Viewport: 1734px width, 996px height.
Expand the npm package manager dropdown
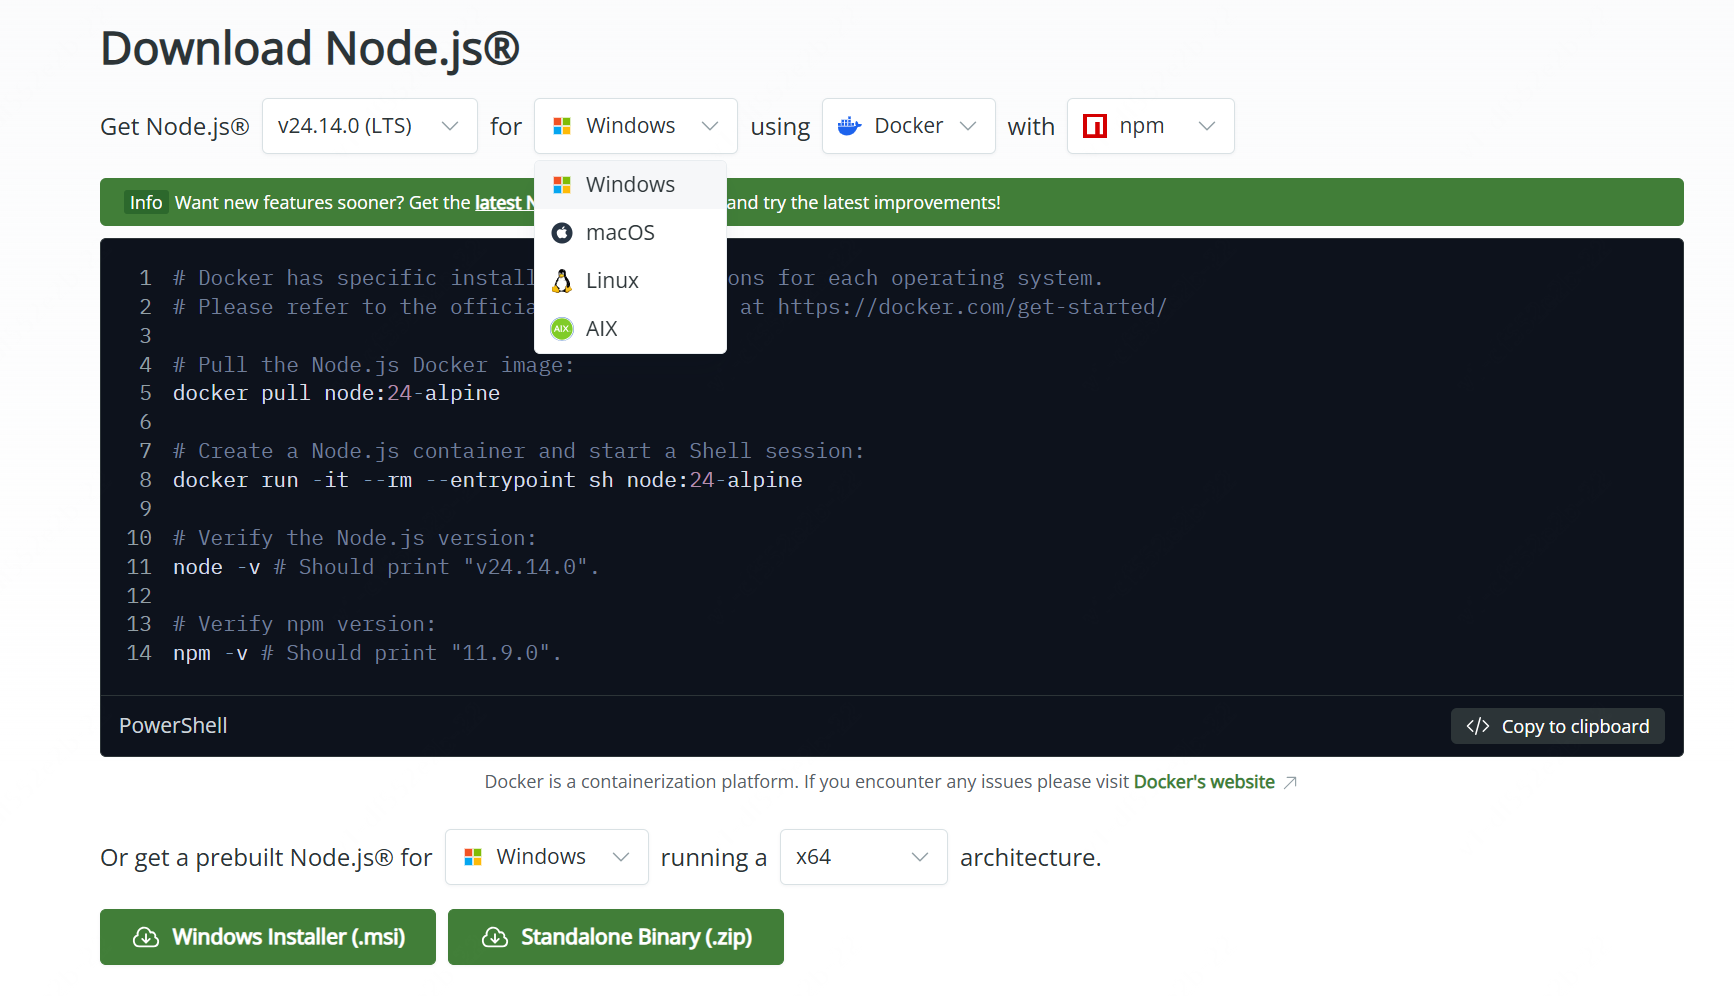coord(1150,126)
